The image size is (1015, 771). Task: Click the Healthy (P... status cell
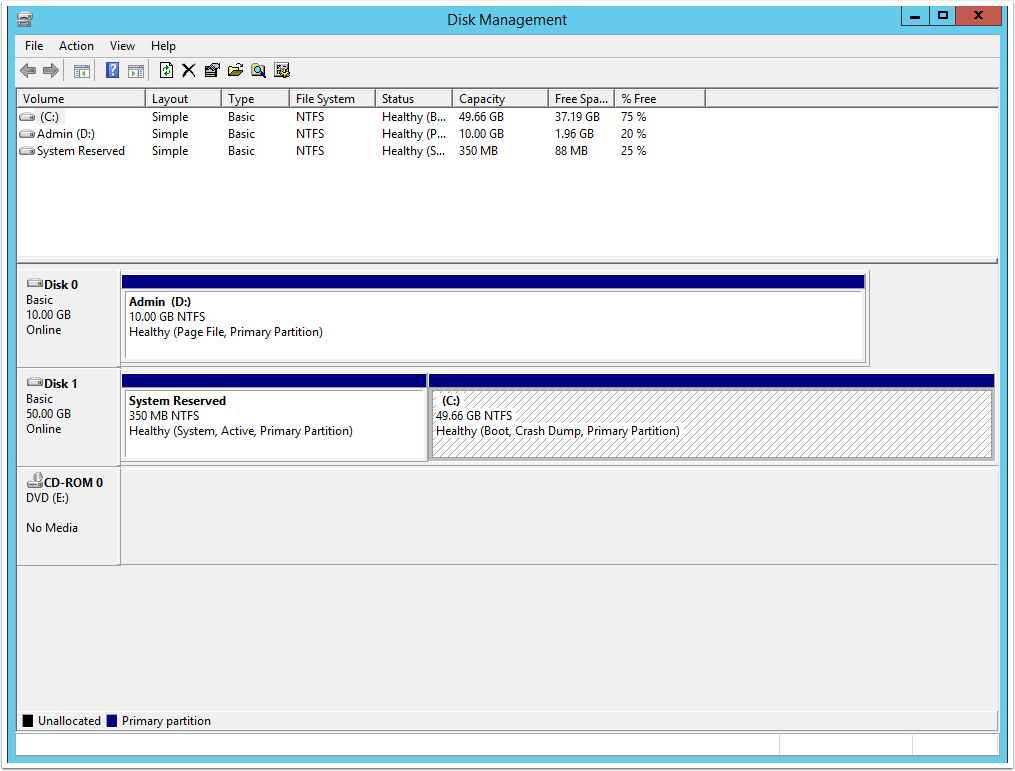tap(414, 134)
